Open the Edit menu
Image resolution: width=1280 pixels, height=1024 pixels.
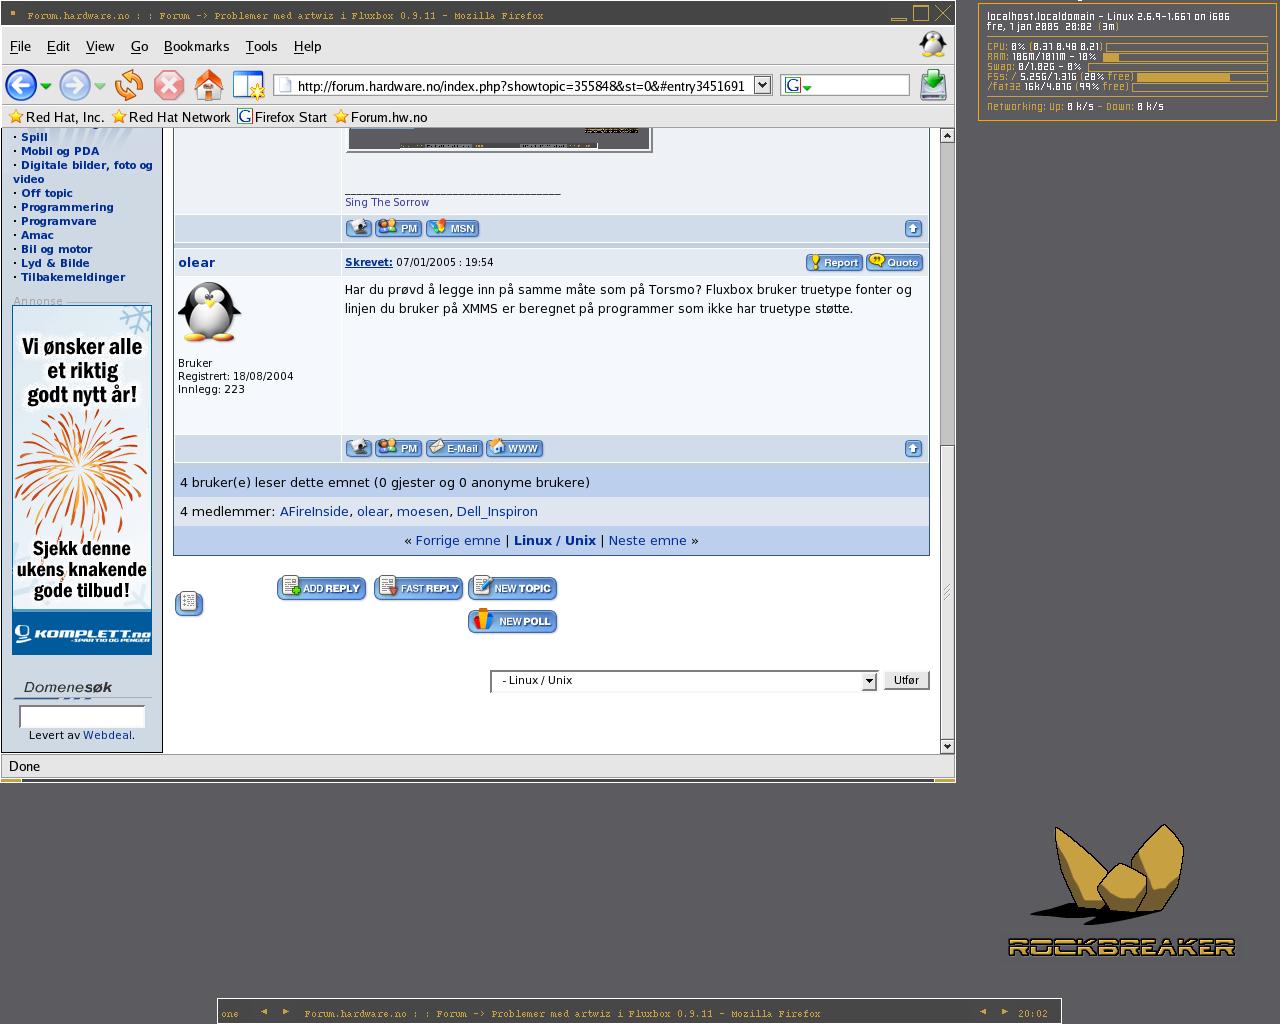(58, 46)
